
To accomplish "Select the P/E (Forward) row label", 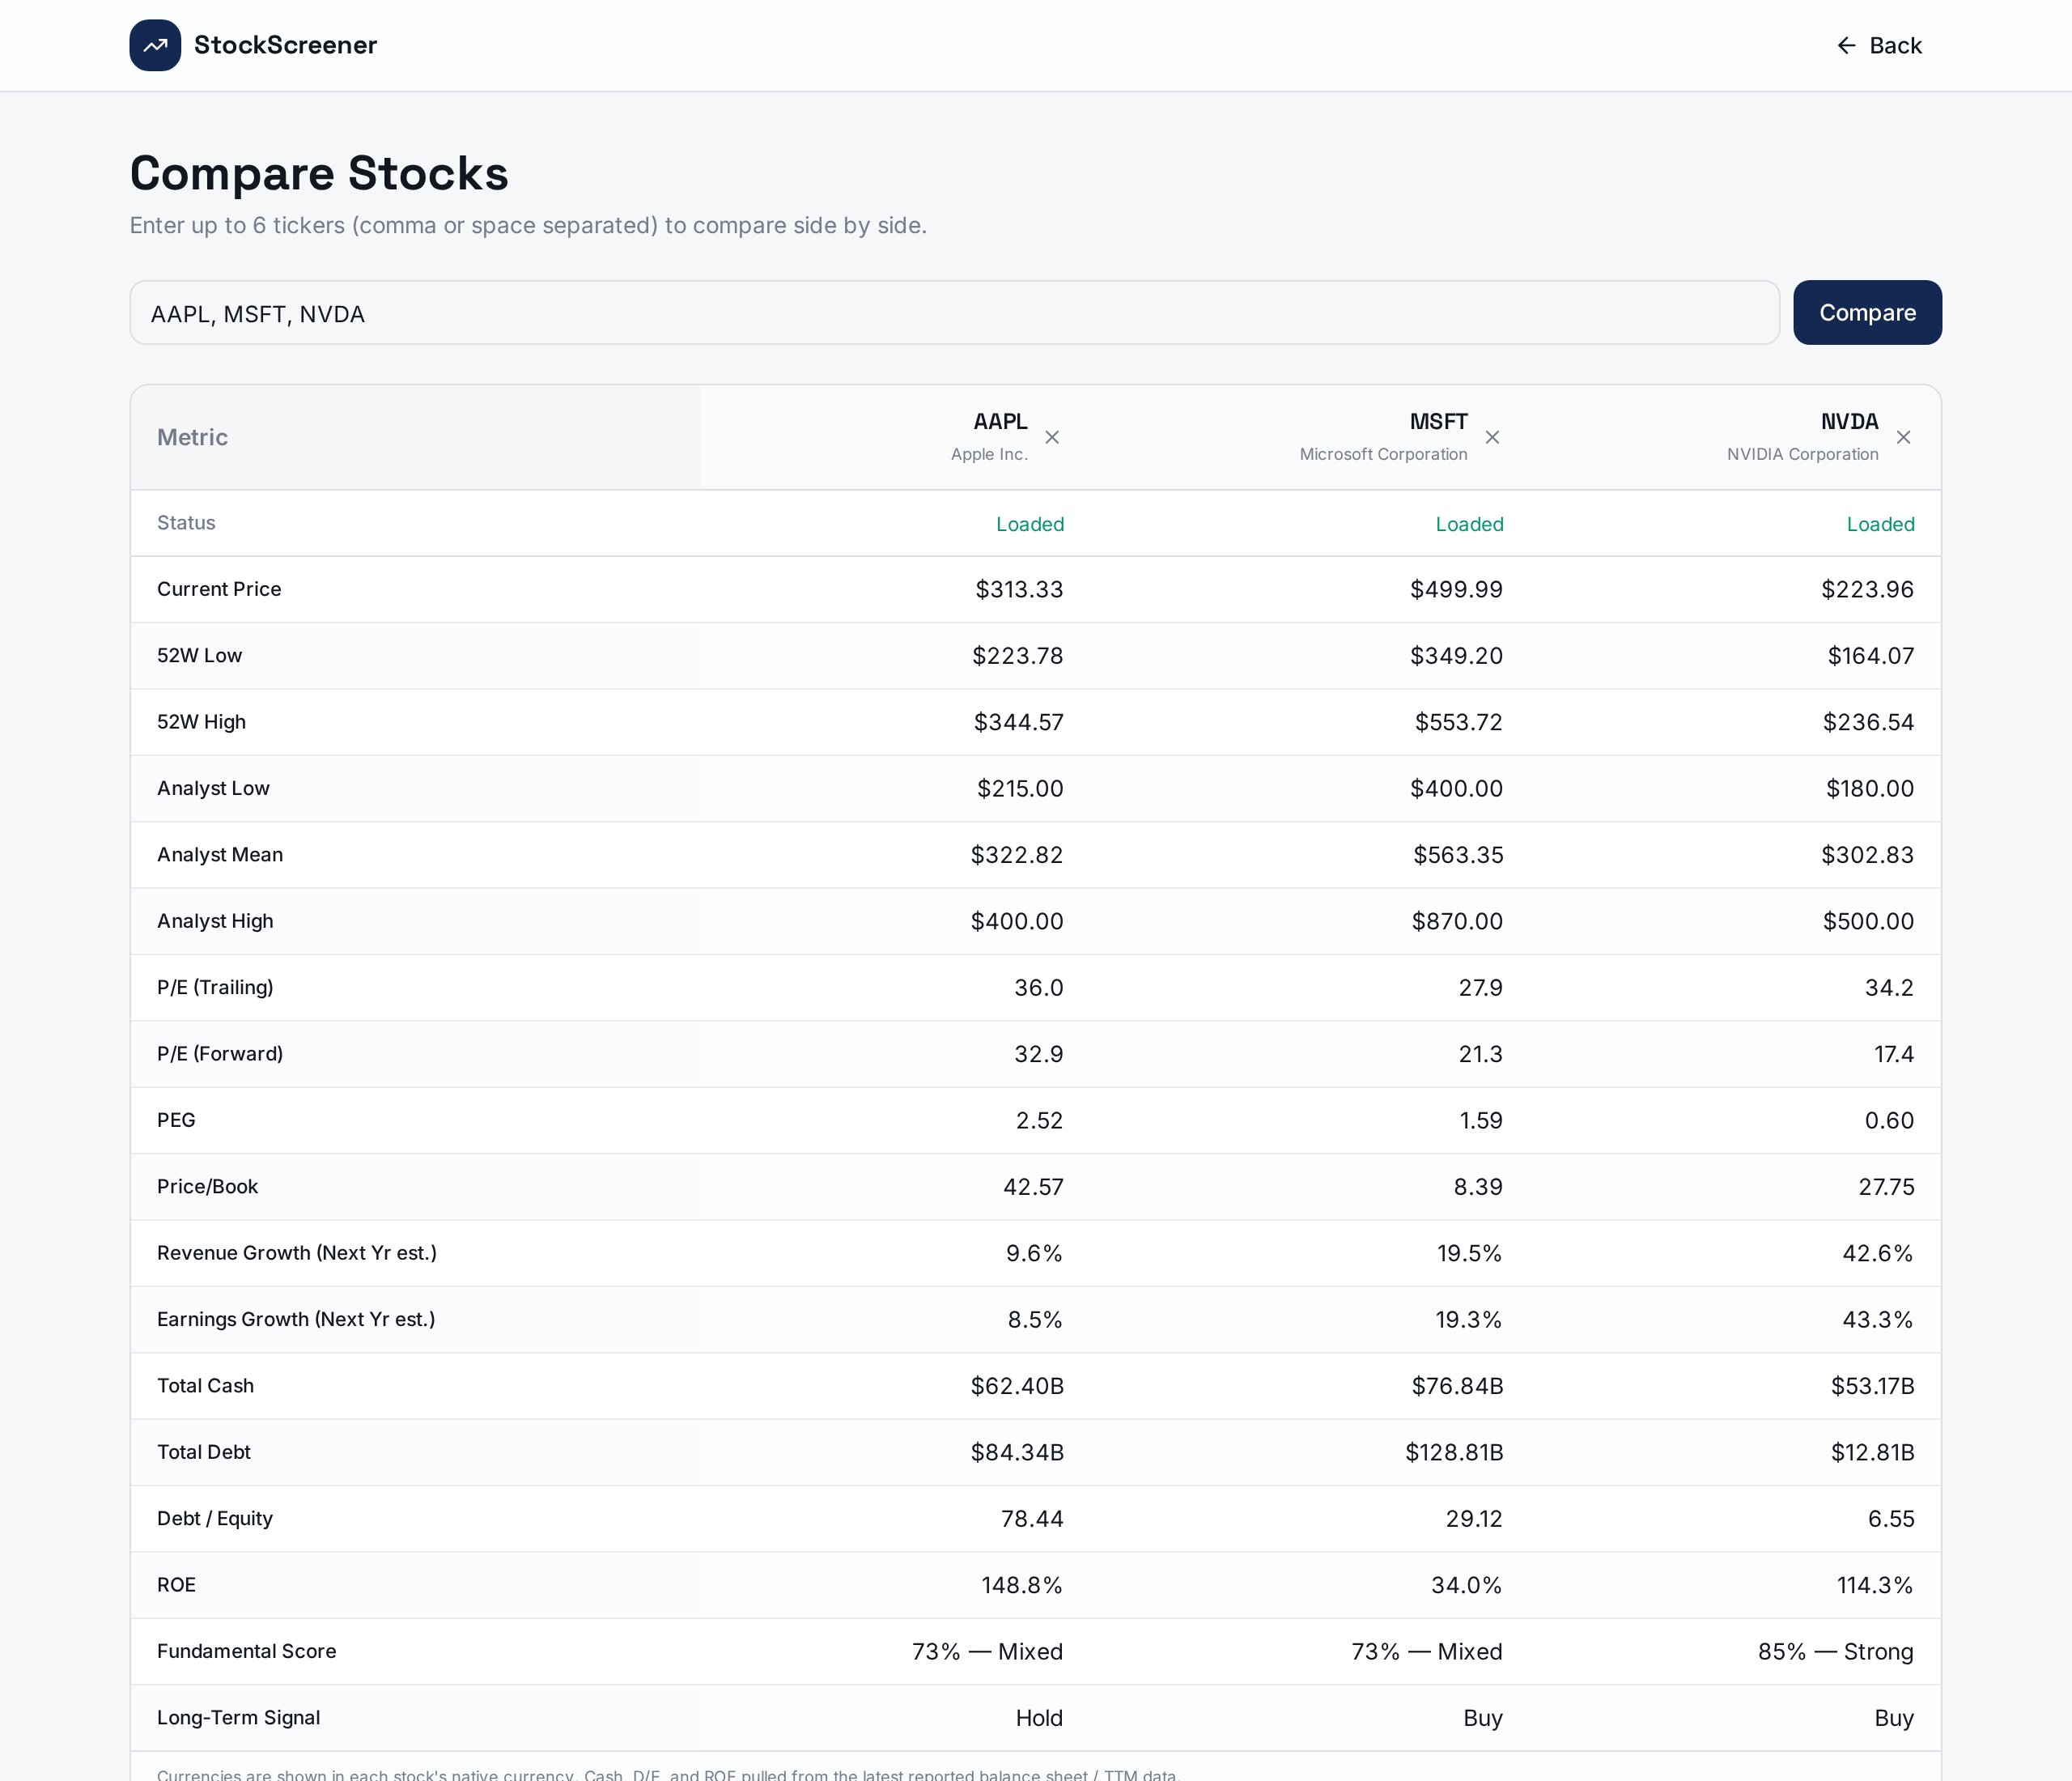I will (220, 1054).
